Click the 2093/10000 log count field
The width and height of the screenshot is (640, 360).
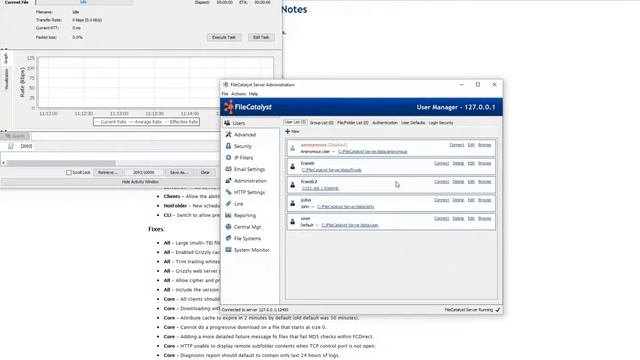[143, 172]
